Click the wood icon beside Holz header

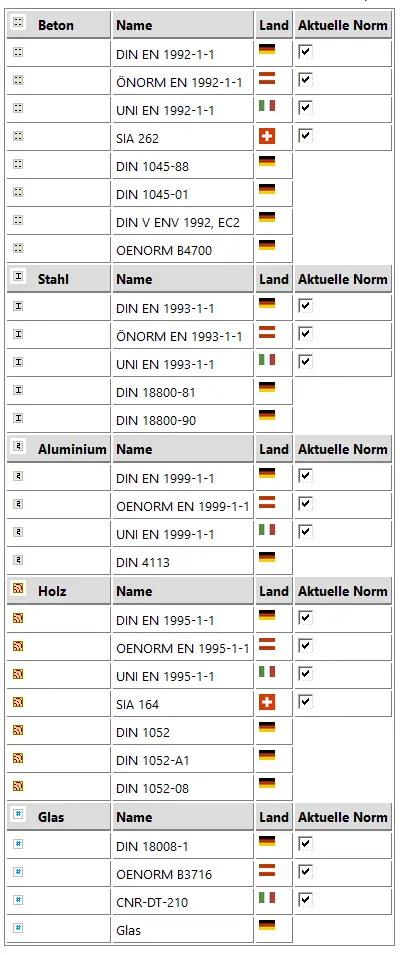click(x=18, y=588)
